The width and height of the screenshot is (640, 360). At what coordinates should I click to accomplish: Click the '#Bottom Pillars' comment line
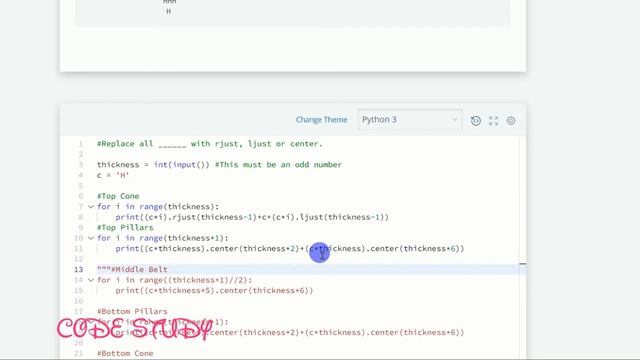(132, 311)
